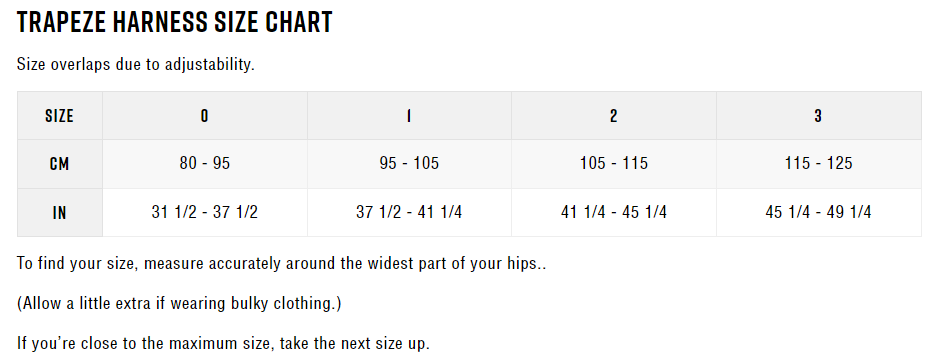Click the CM row header cell

pyautogui.click(x=59, y=164)
